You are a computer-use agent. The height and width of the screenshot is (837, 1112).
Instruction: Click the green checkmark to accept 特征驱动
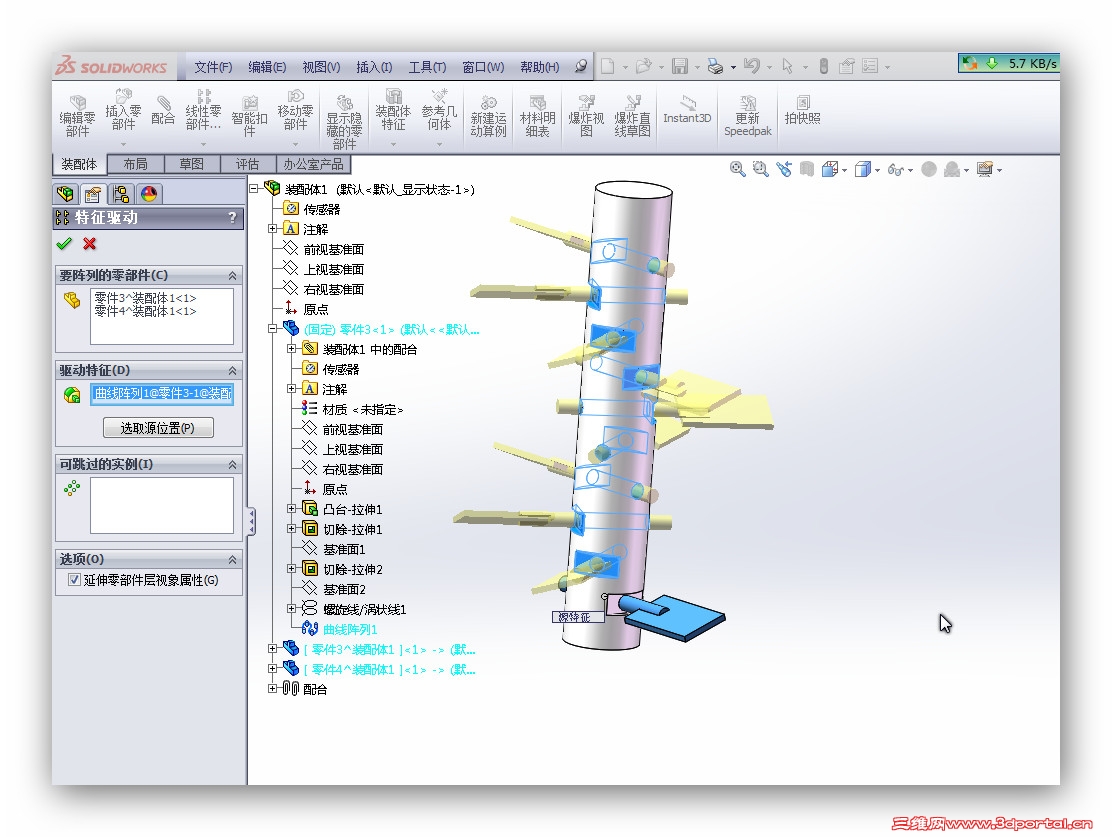pyautogui.click(x=65, y=244)
